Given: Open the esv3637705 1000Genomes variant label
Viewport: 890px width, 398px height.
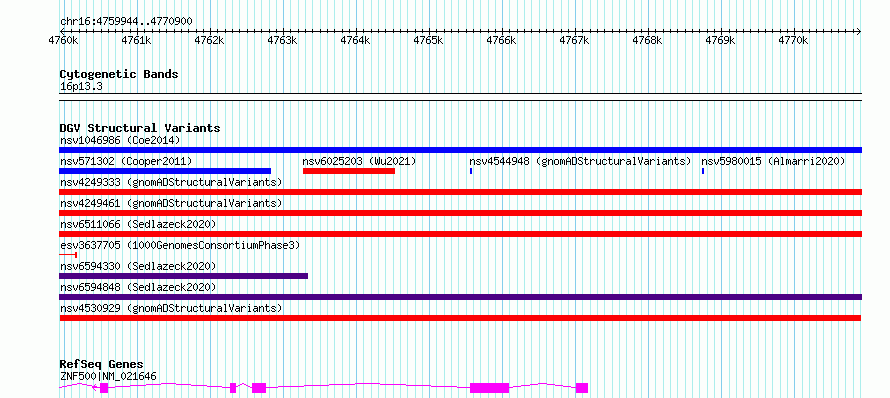Looking at the screenshot, I should point(179,245).
